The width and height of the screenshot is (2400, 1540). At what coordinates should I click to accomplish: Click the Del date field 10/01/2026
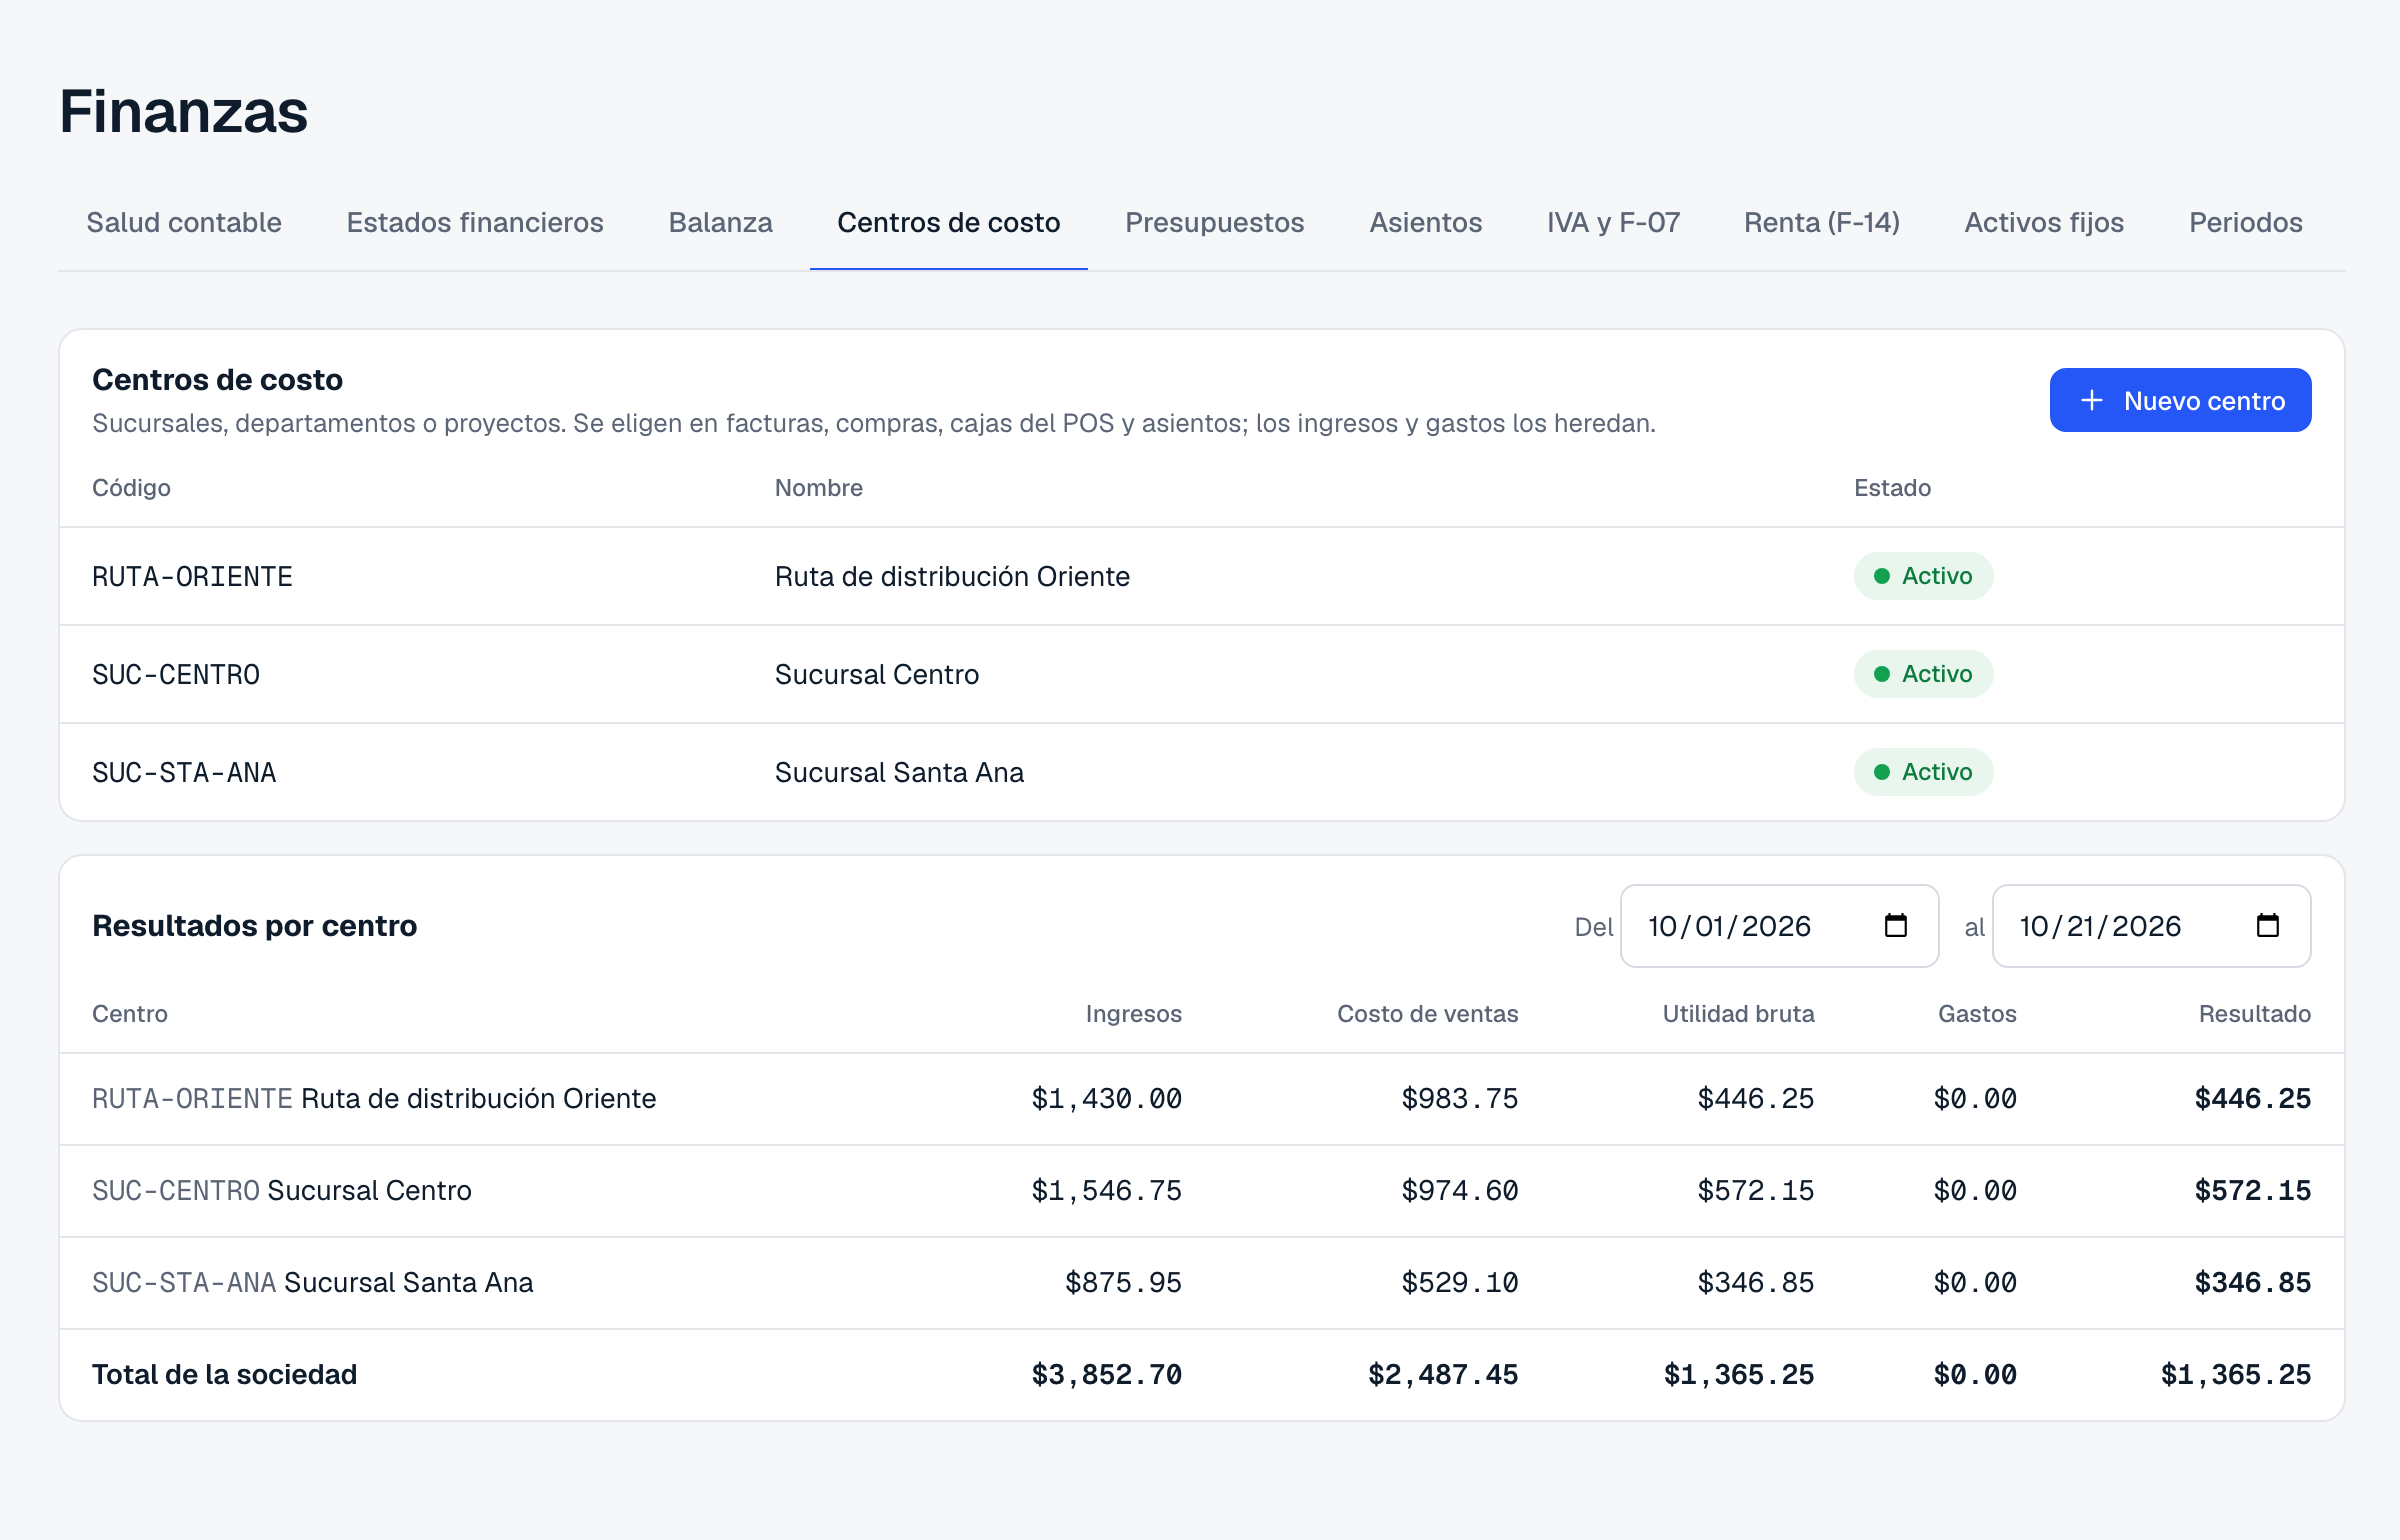[x=1779, y=926]
